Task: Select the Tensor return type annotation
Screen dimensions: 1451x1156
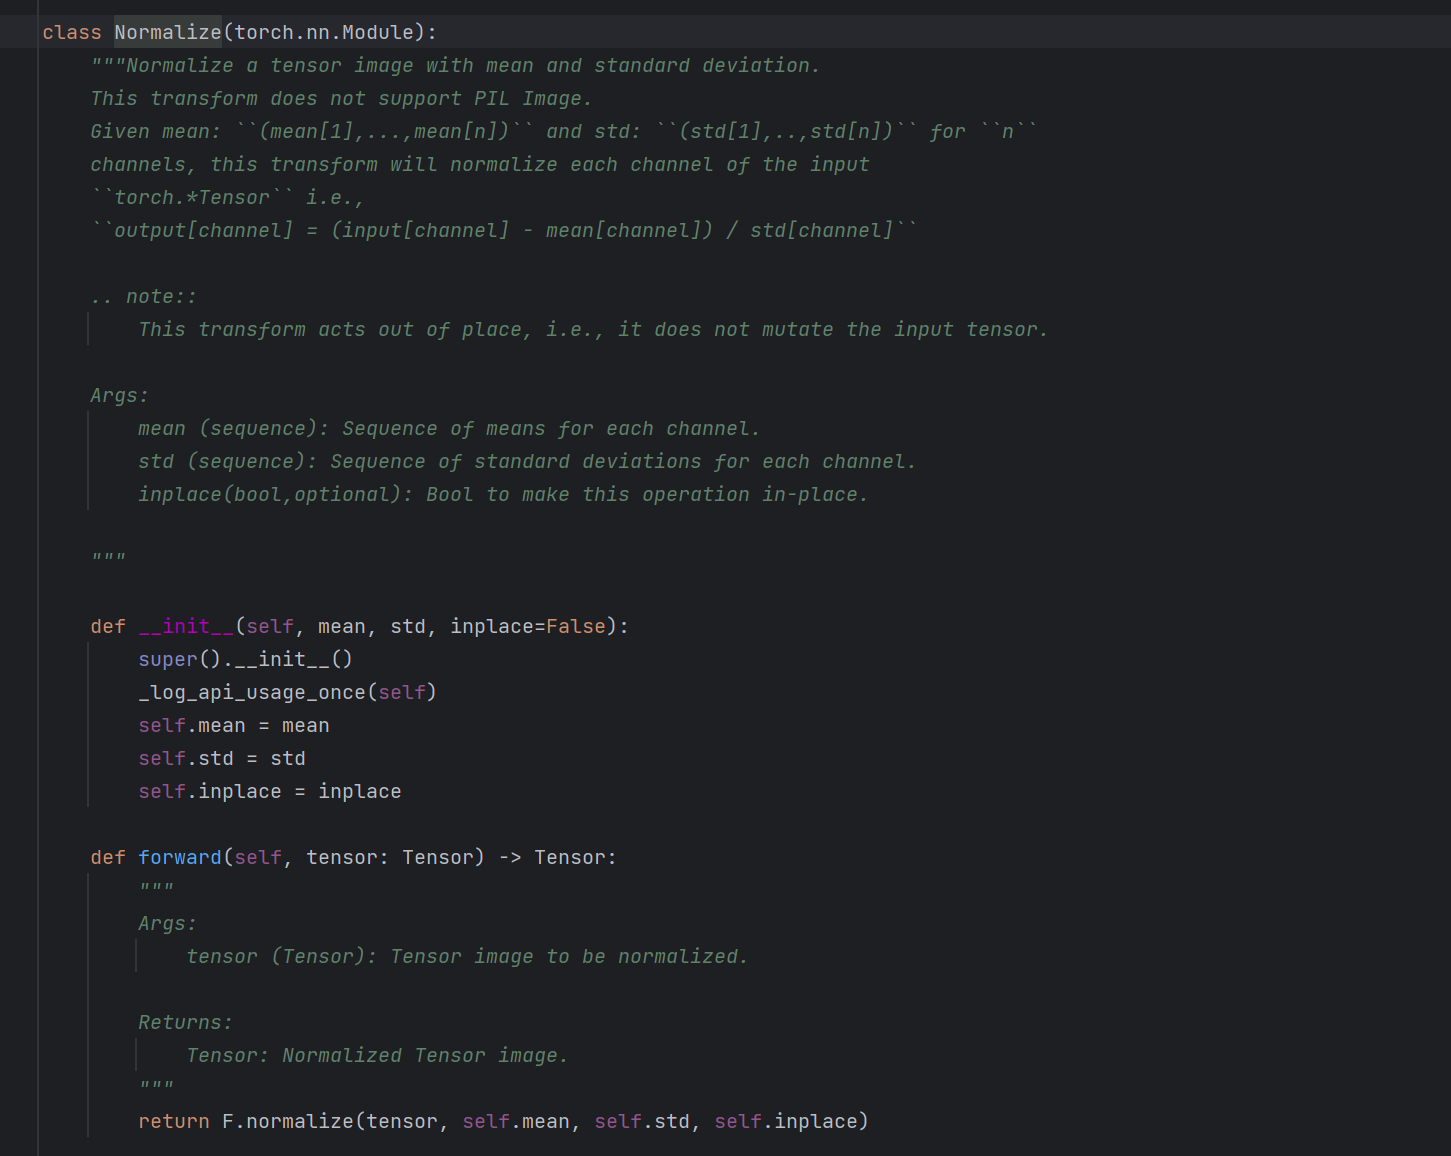Action: click(x=573, y=857)
